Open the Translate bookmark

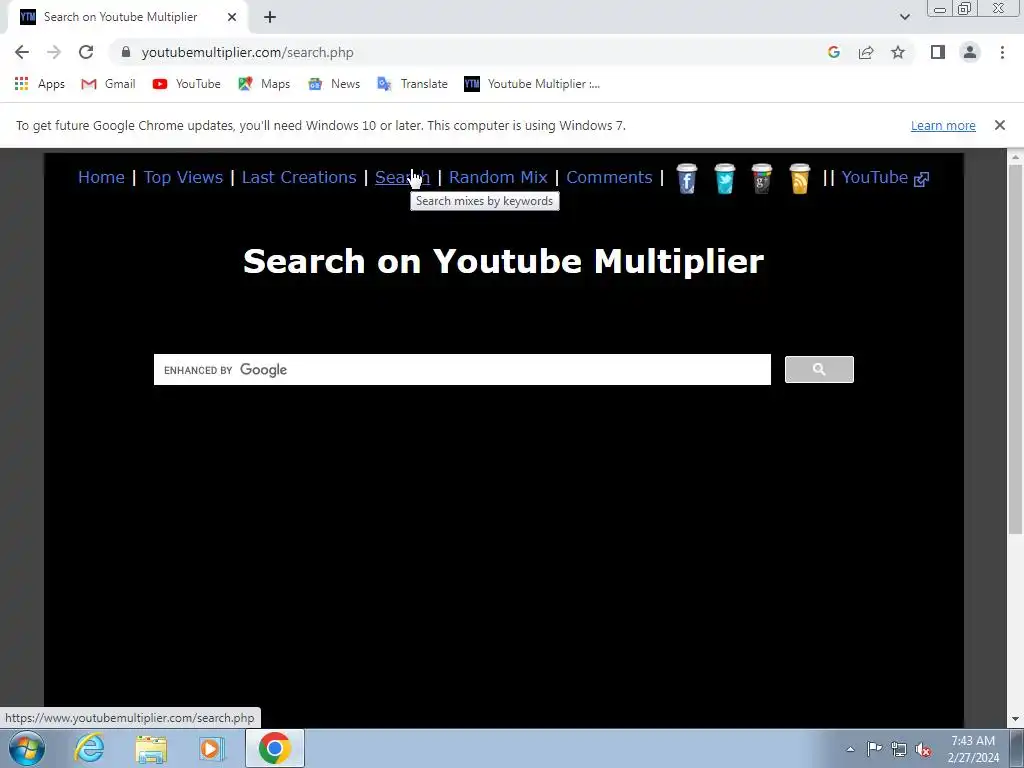(x=413, y=84)
